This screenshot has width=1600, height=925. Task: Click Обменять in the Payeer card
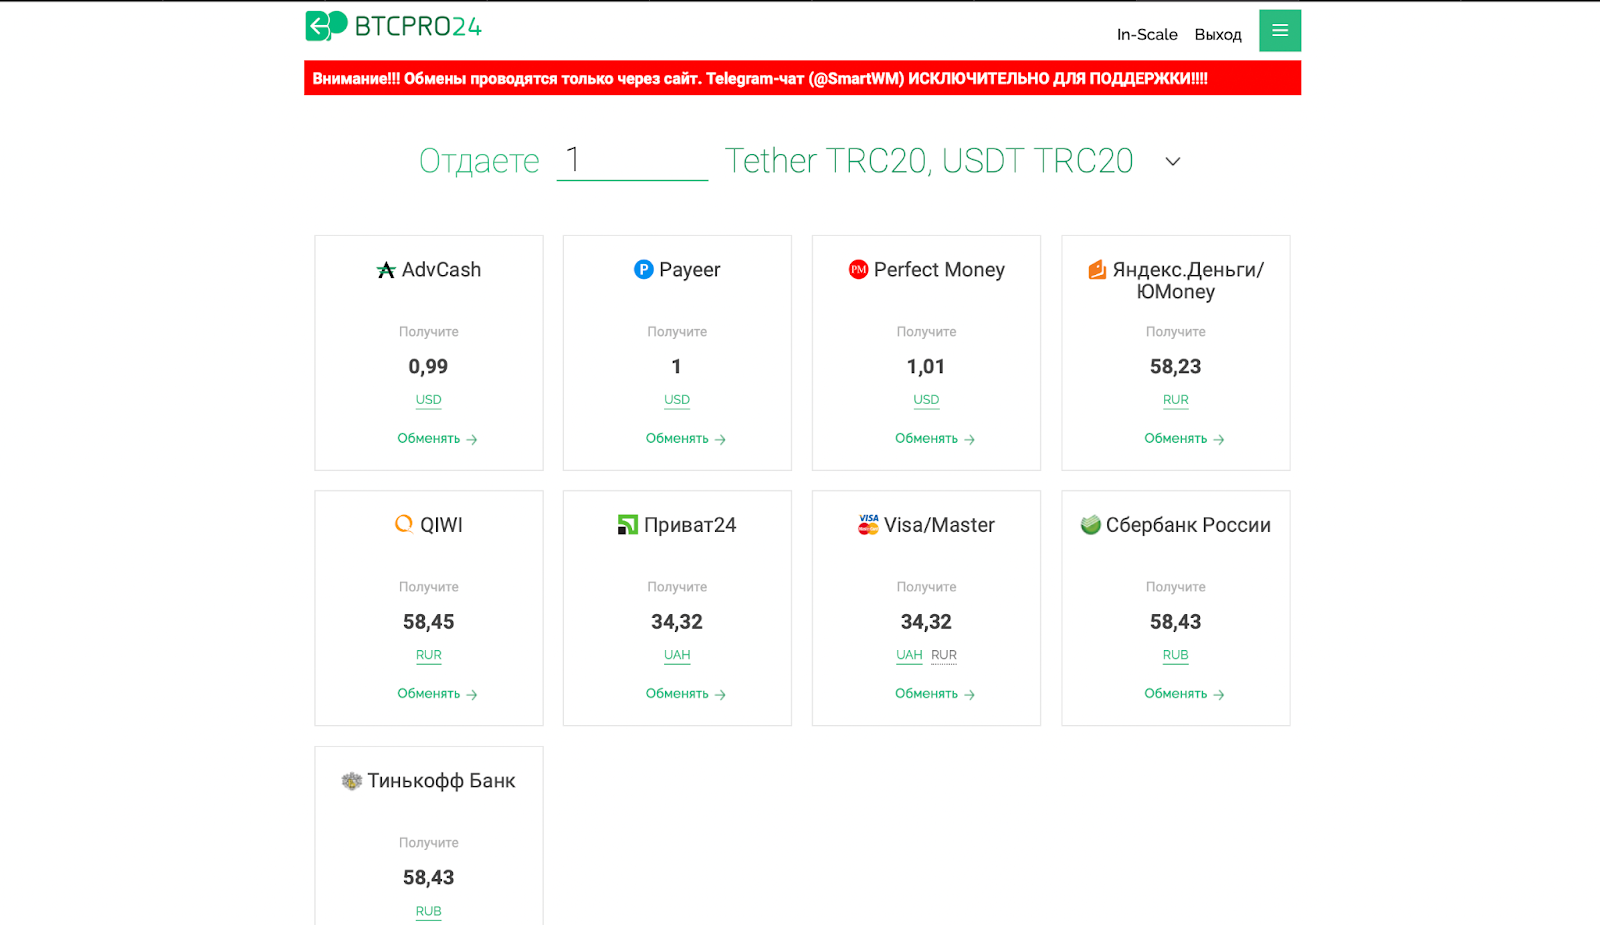(x=686, y=439)
